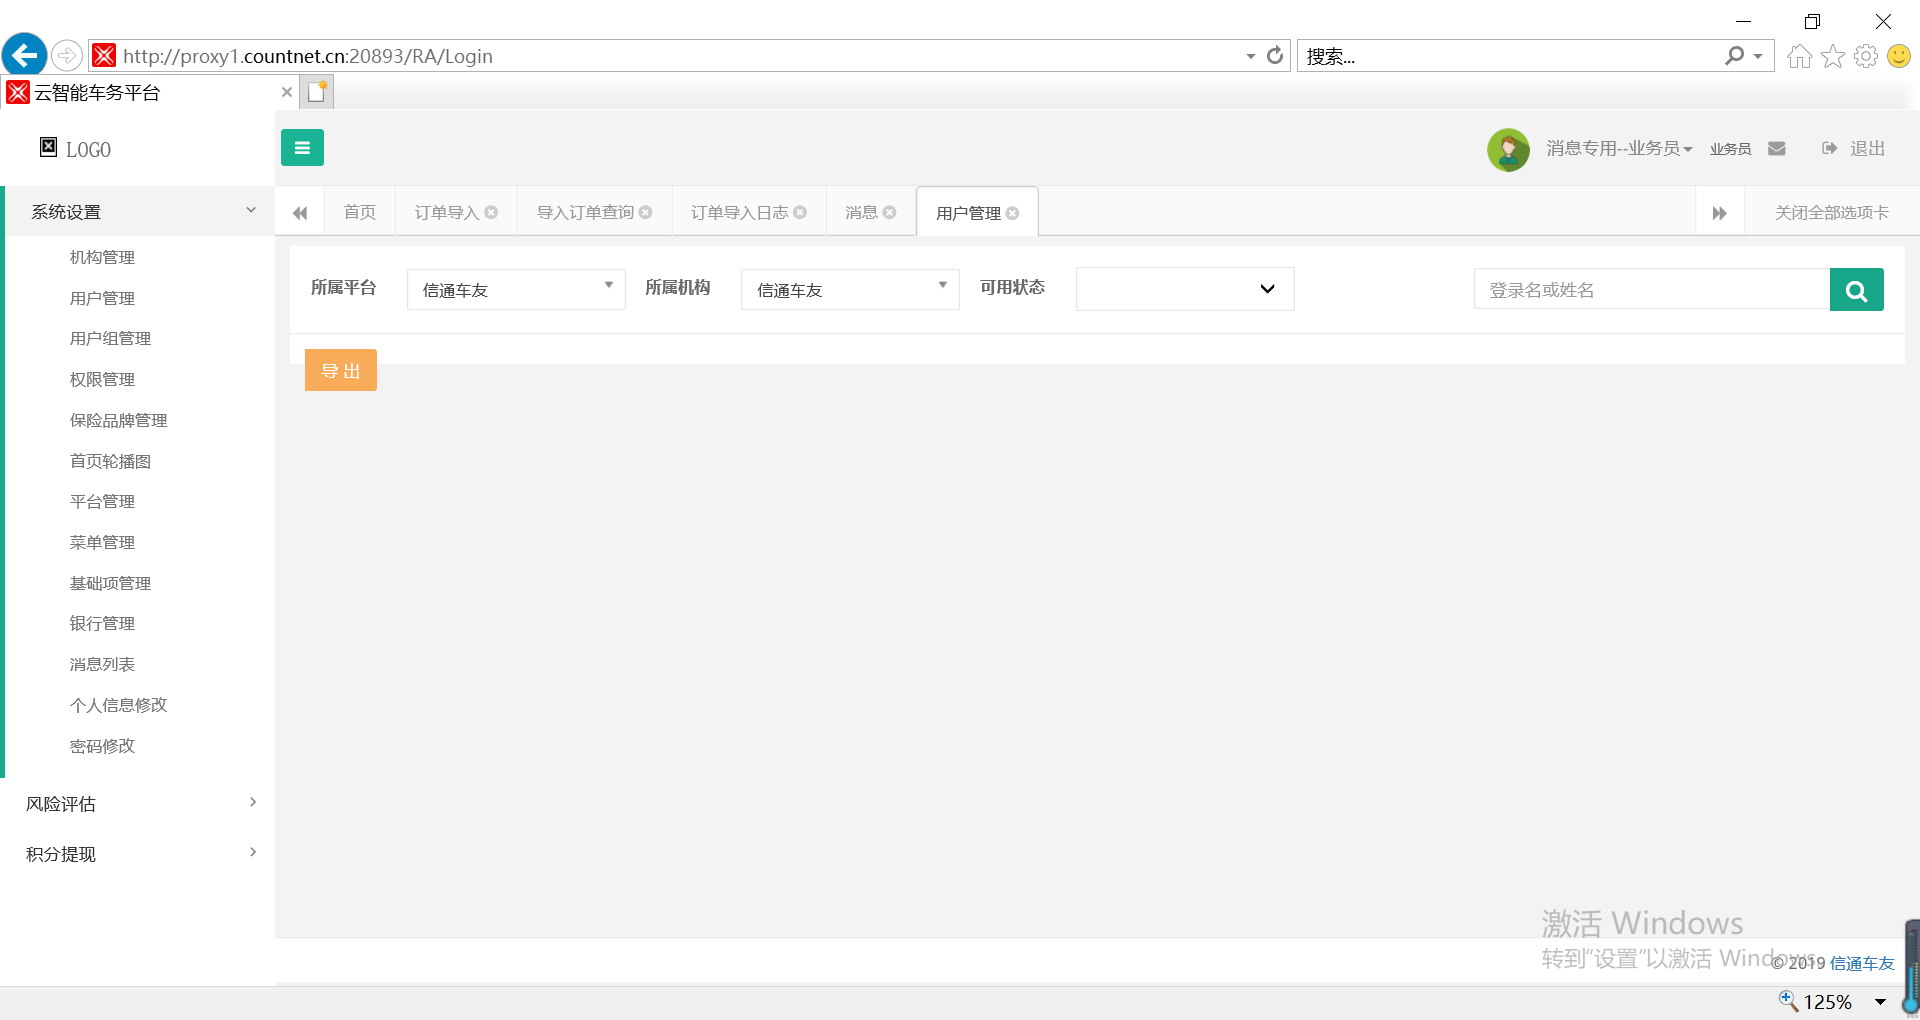Viewport: 1920px width, 1020px height.
Task: Collapse the 系统设置 menu section
Action: [x=140, y=211]
